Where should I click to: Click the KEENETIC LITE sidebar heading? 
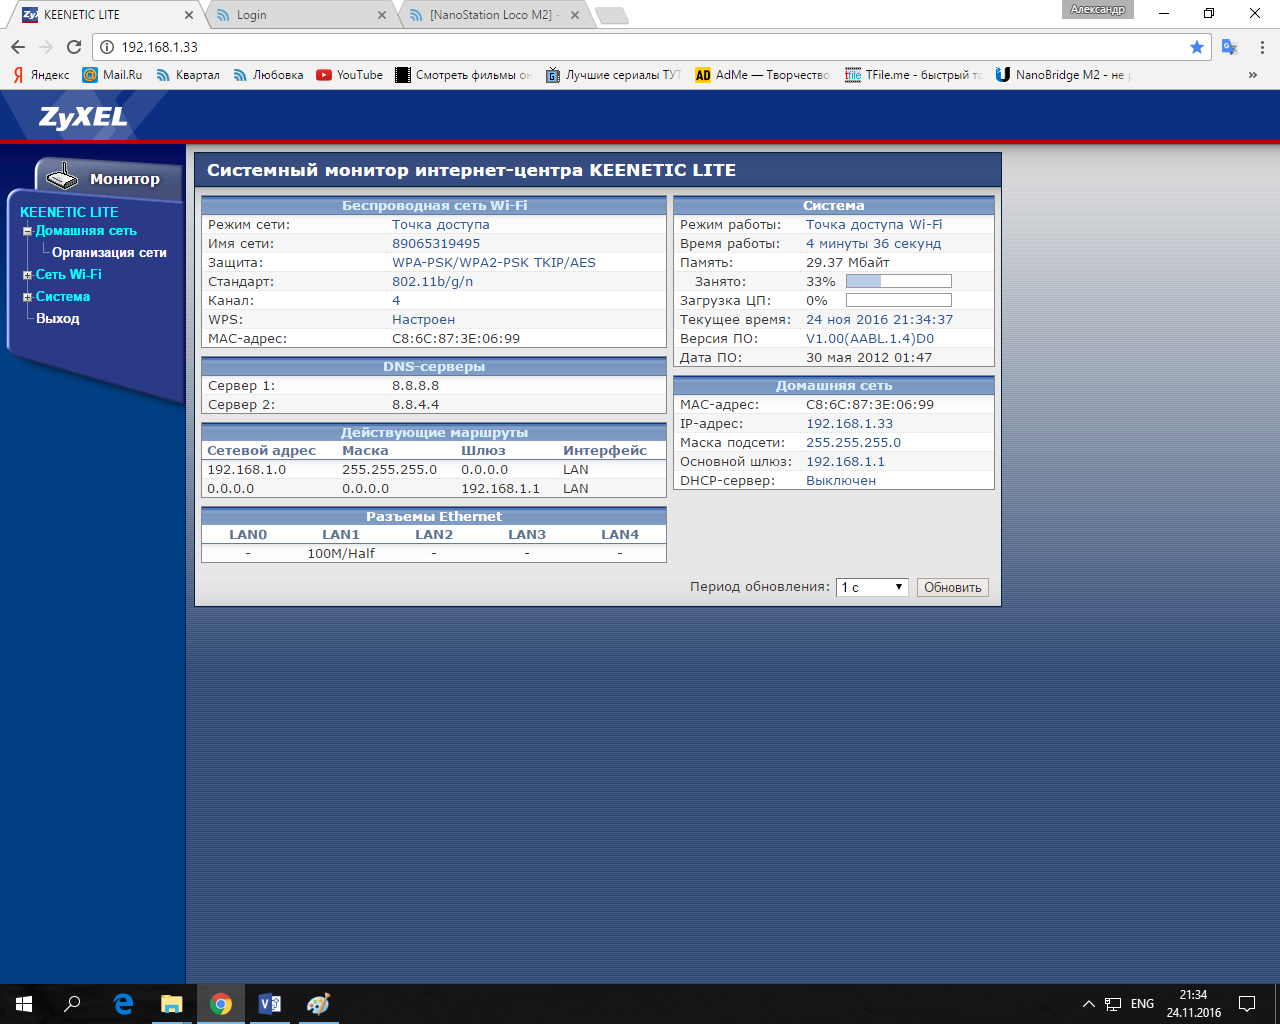(69, 212)
